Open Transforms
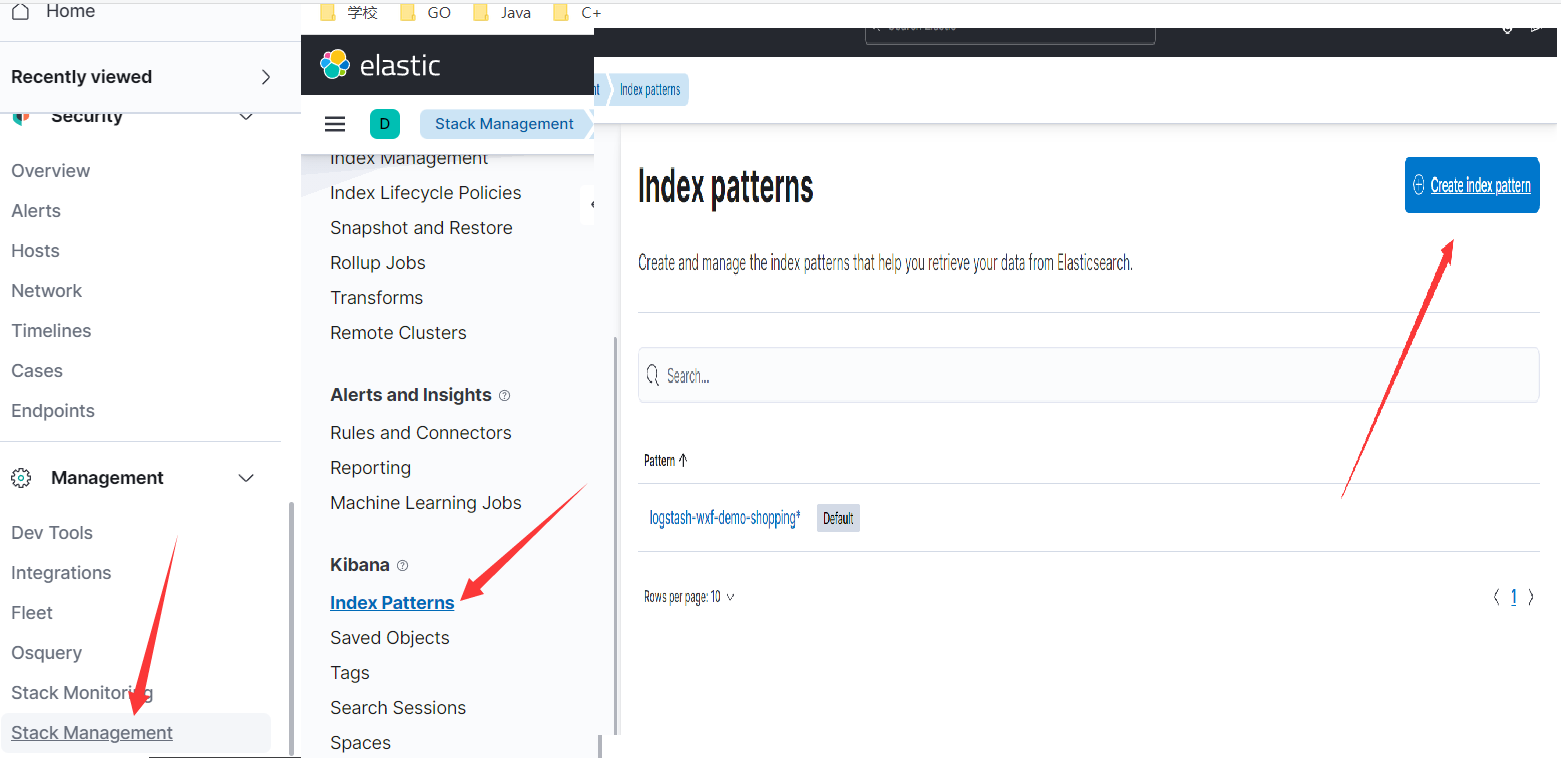The width and height of the screenshot is (1561, 758). pyautogui.click(x=377, y=298)
